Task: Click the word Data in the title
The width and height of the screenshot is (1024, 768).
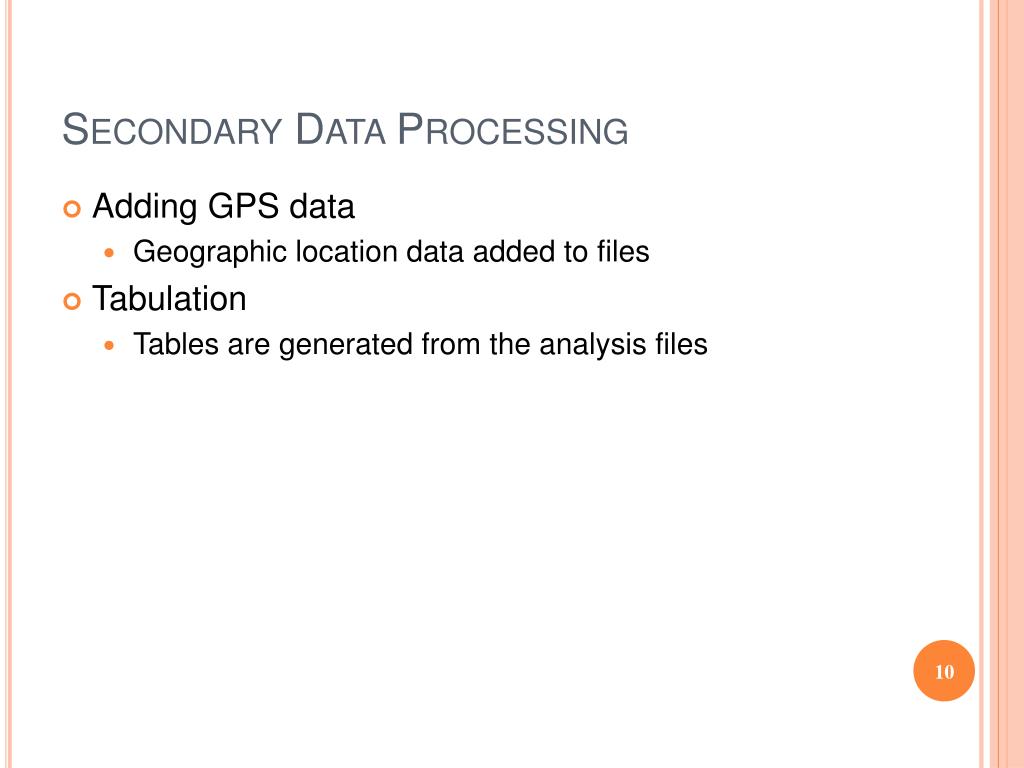Action: 340,129
